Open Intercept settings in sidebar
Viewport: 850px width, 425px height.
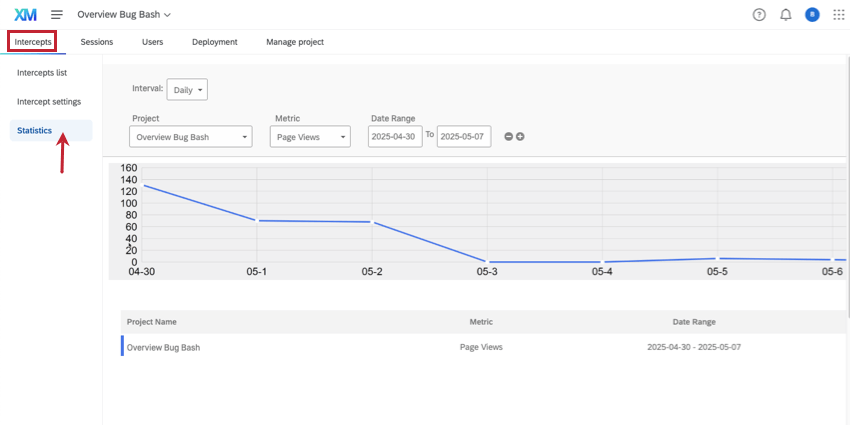point(49,102)
